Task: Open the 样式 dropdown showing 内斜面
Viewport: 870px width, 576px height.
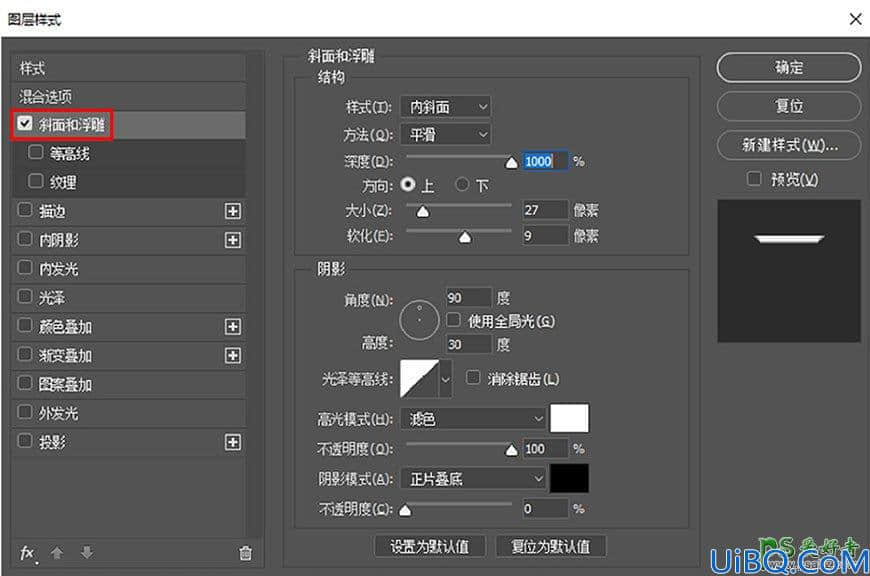Action: tap(446, 107)
